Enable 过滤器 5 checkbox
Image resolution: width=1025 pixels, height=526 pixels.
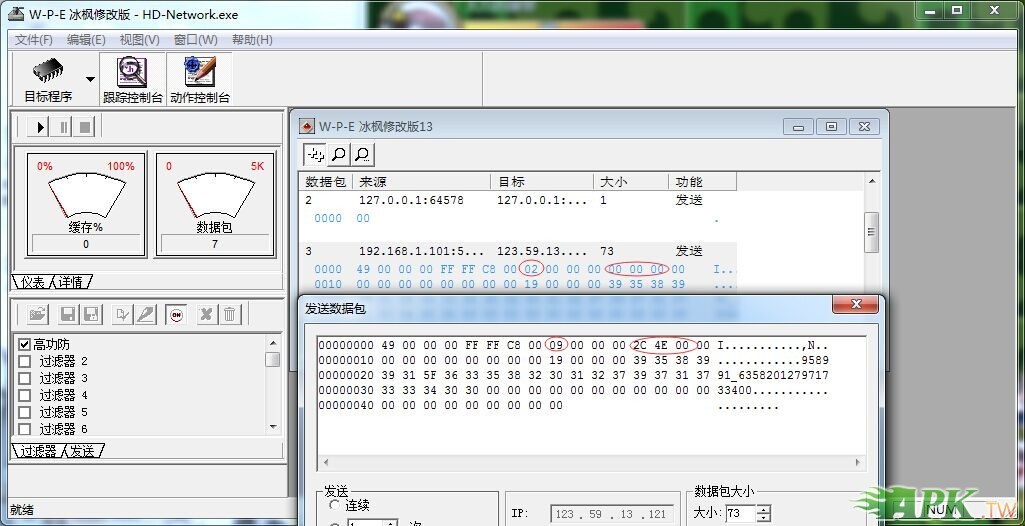(x=25, y=412)
